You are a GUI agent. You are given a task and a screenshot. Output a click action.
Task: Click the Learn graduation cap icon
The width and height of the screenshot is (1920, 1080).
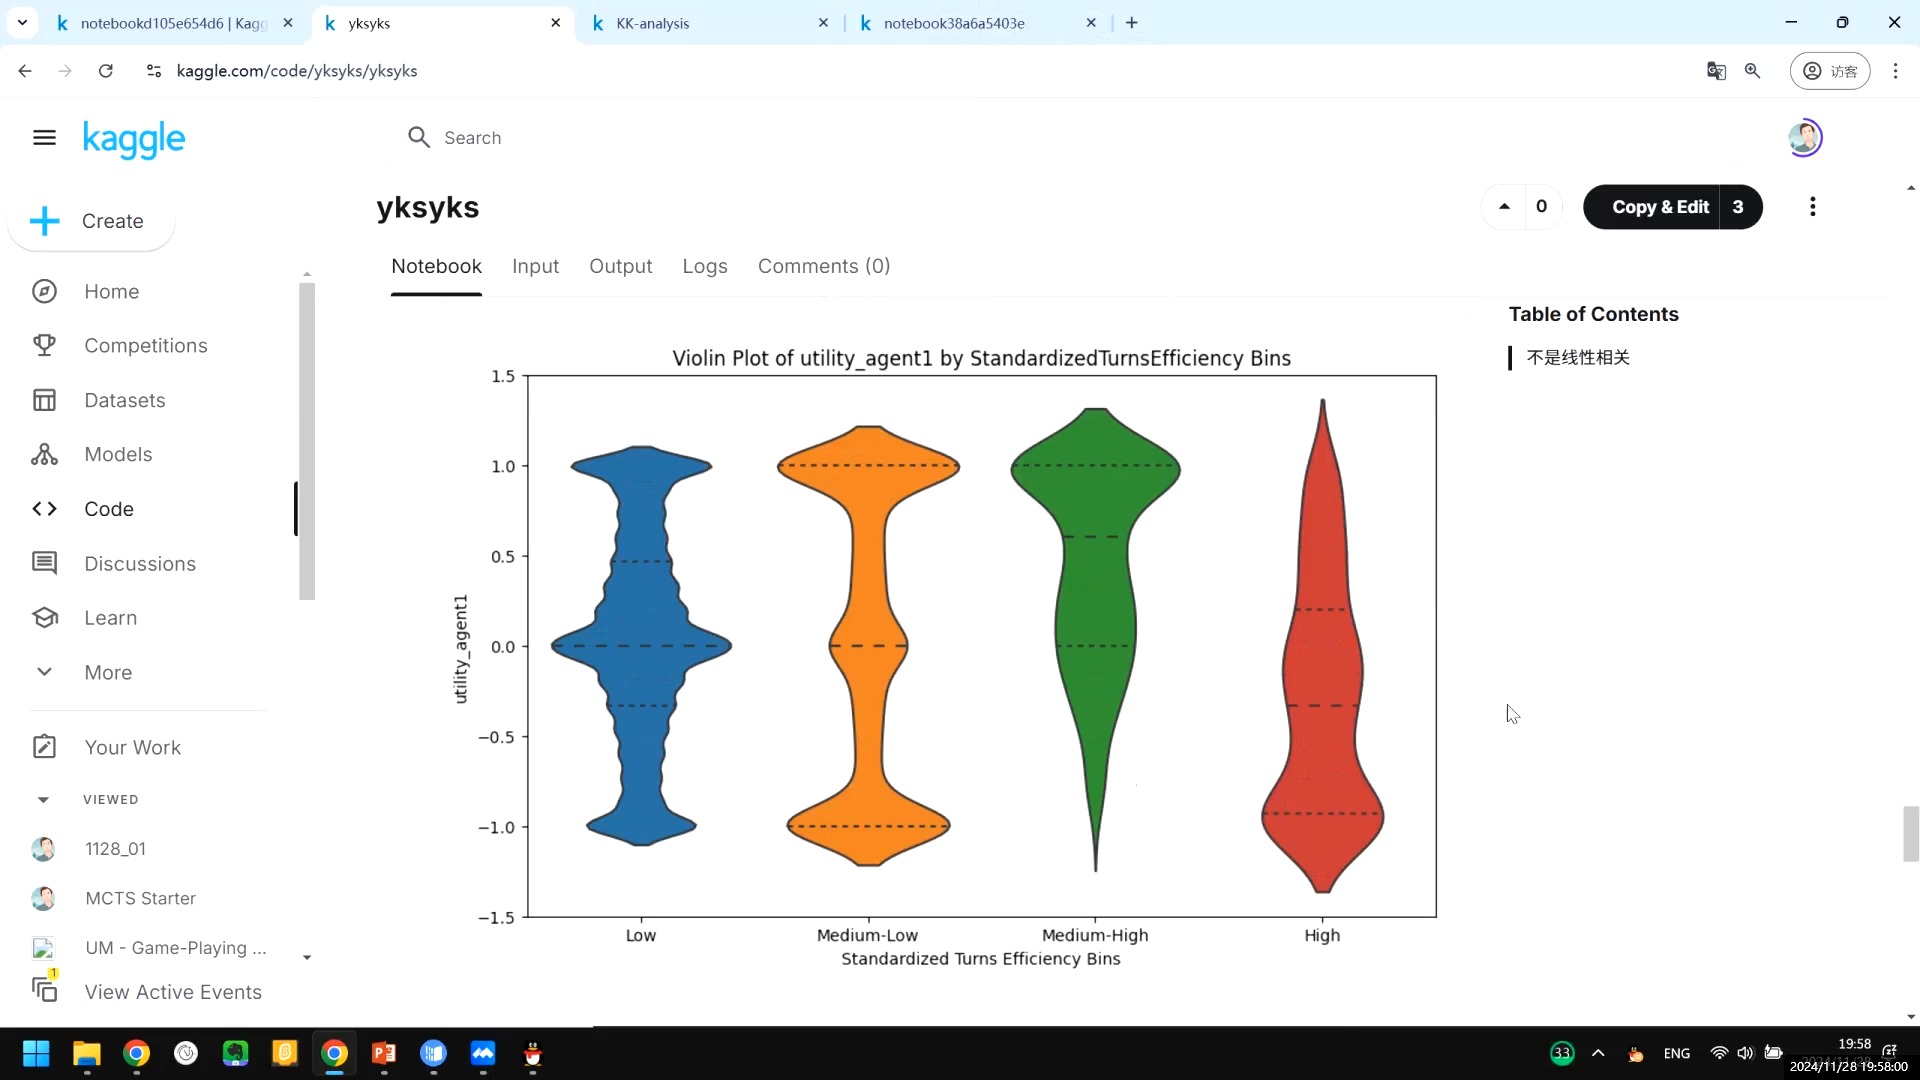tap(44, 618)
